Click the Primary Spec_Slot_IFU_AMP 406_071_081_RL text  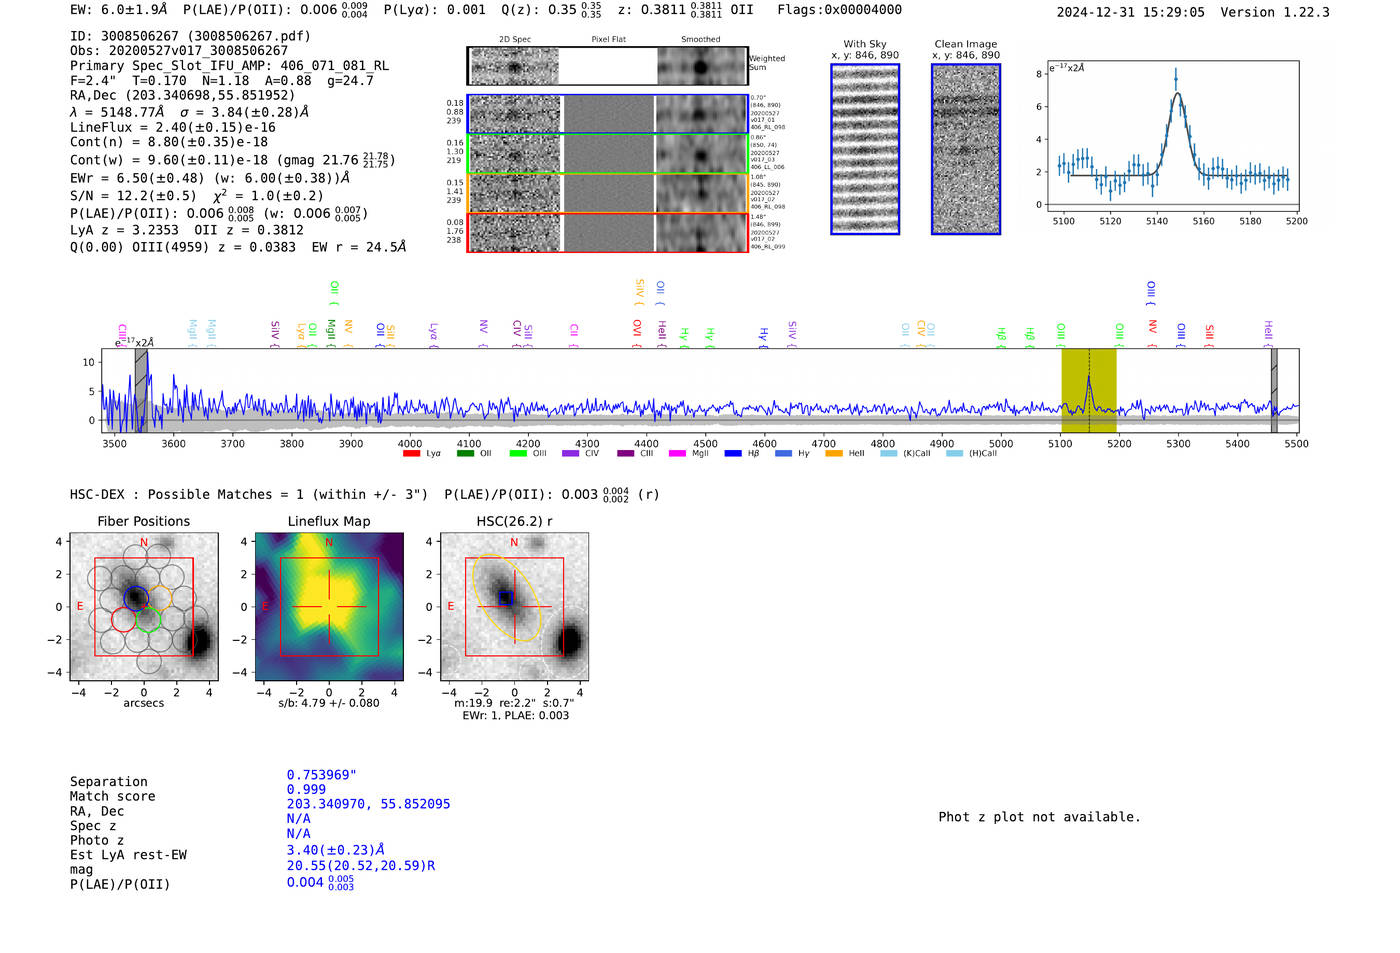click(x=229, y=66)
